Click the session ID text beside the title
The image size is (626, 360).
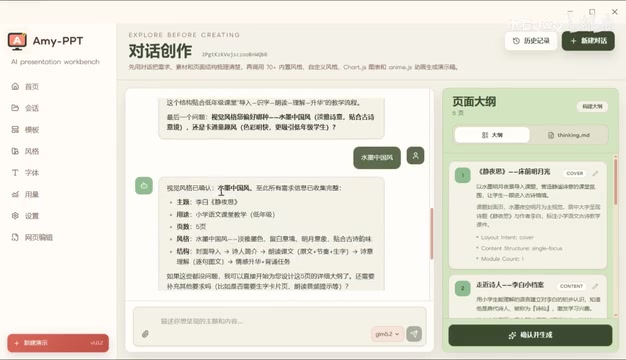click(x=234, y=54)
